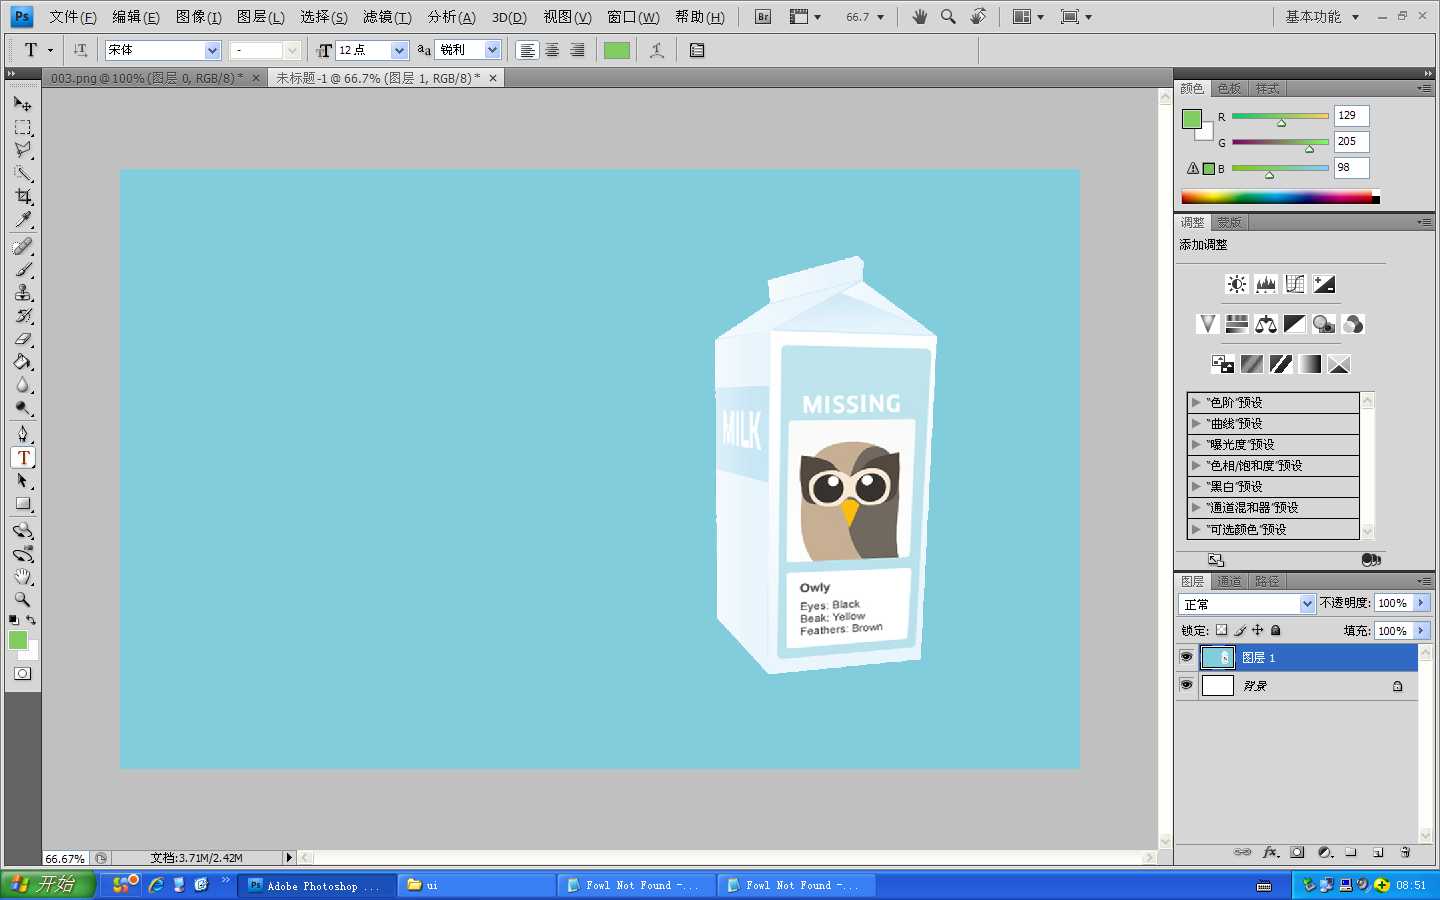Open the opacity slider arrow
This screenshot has width=1440, height=900.
1421,603
